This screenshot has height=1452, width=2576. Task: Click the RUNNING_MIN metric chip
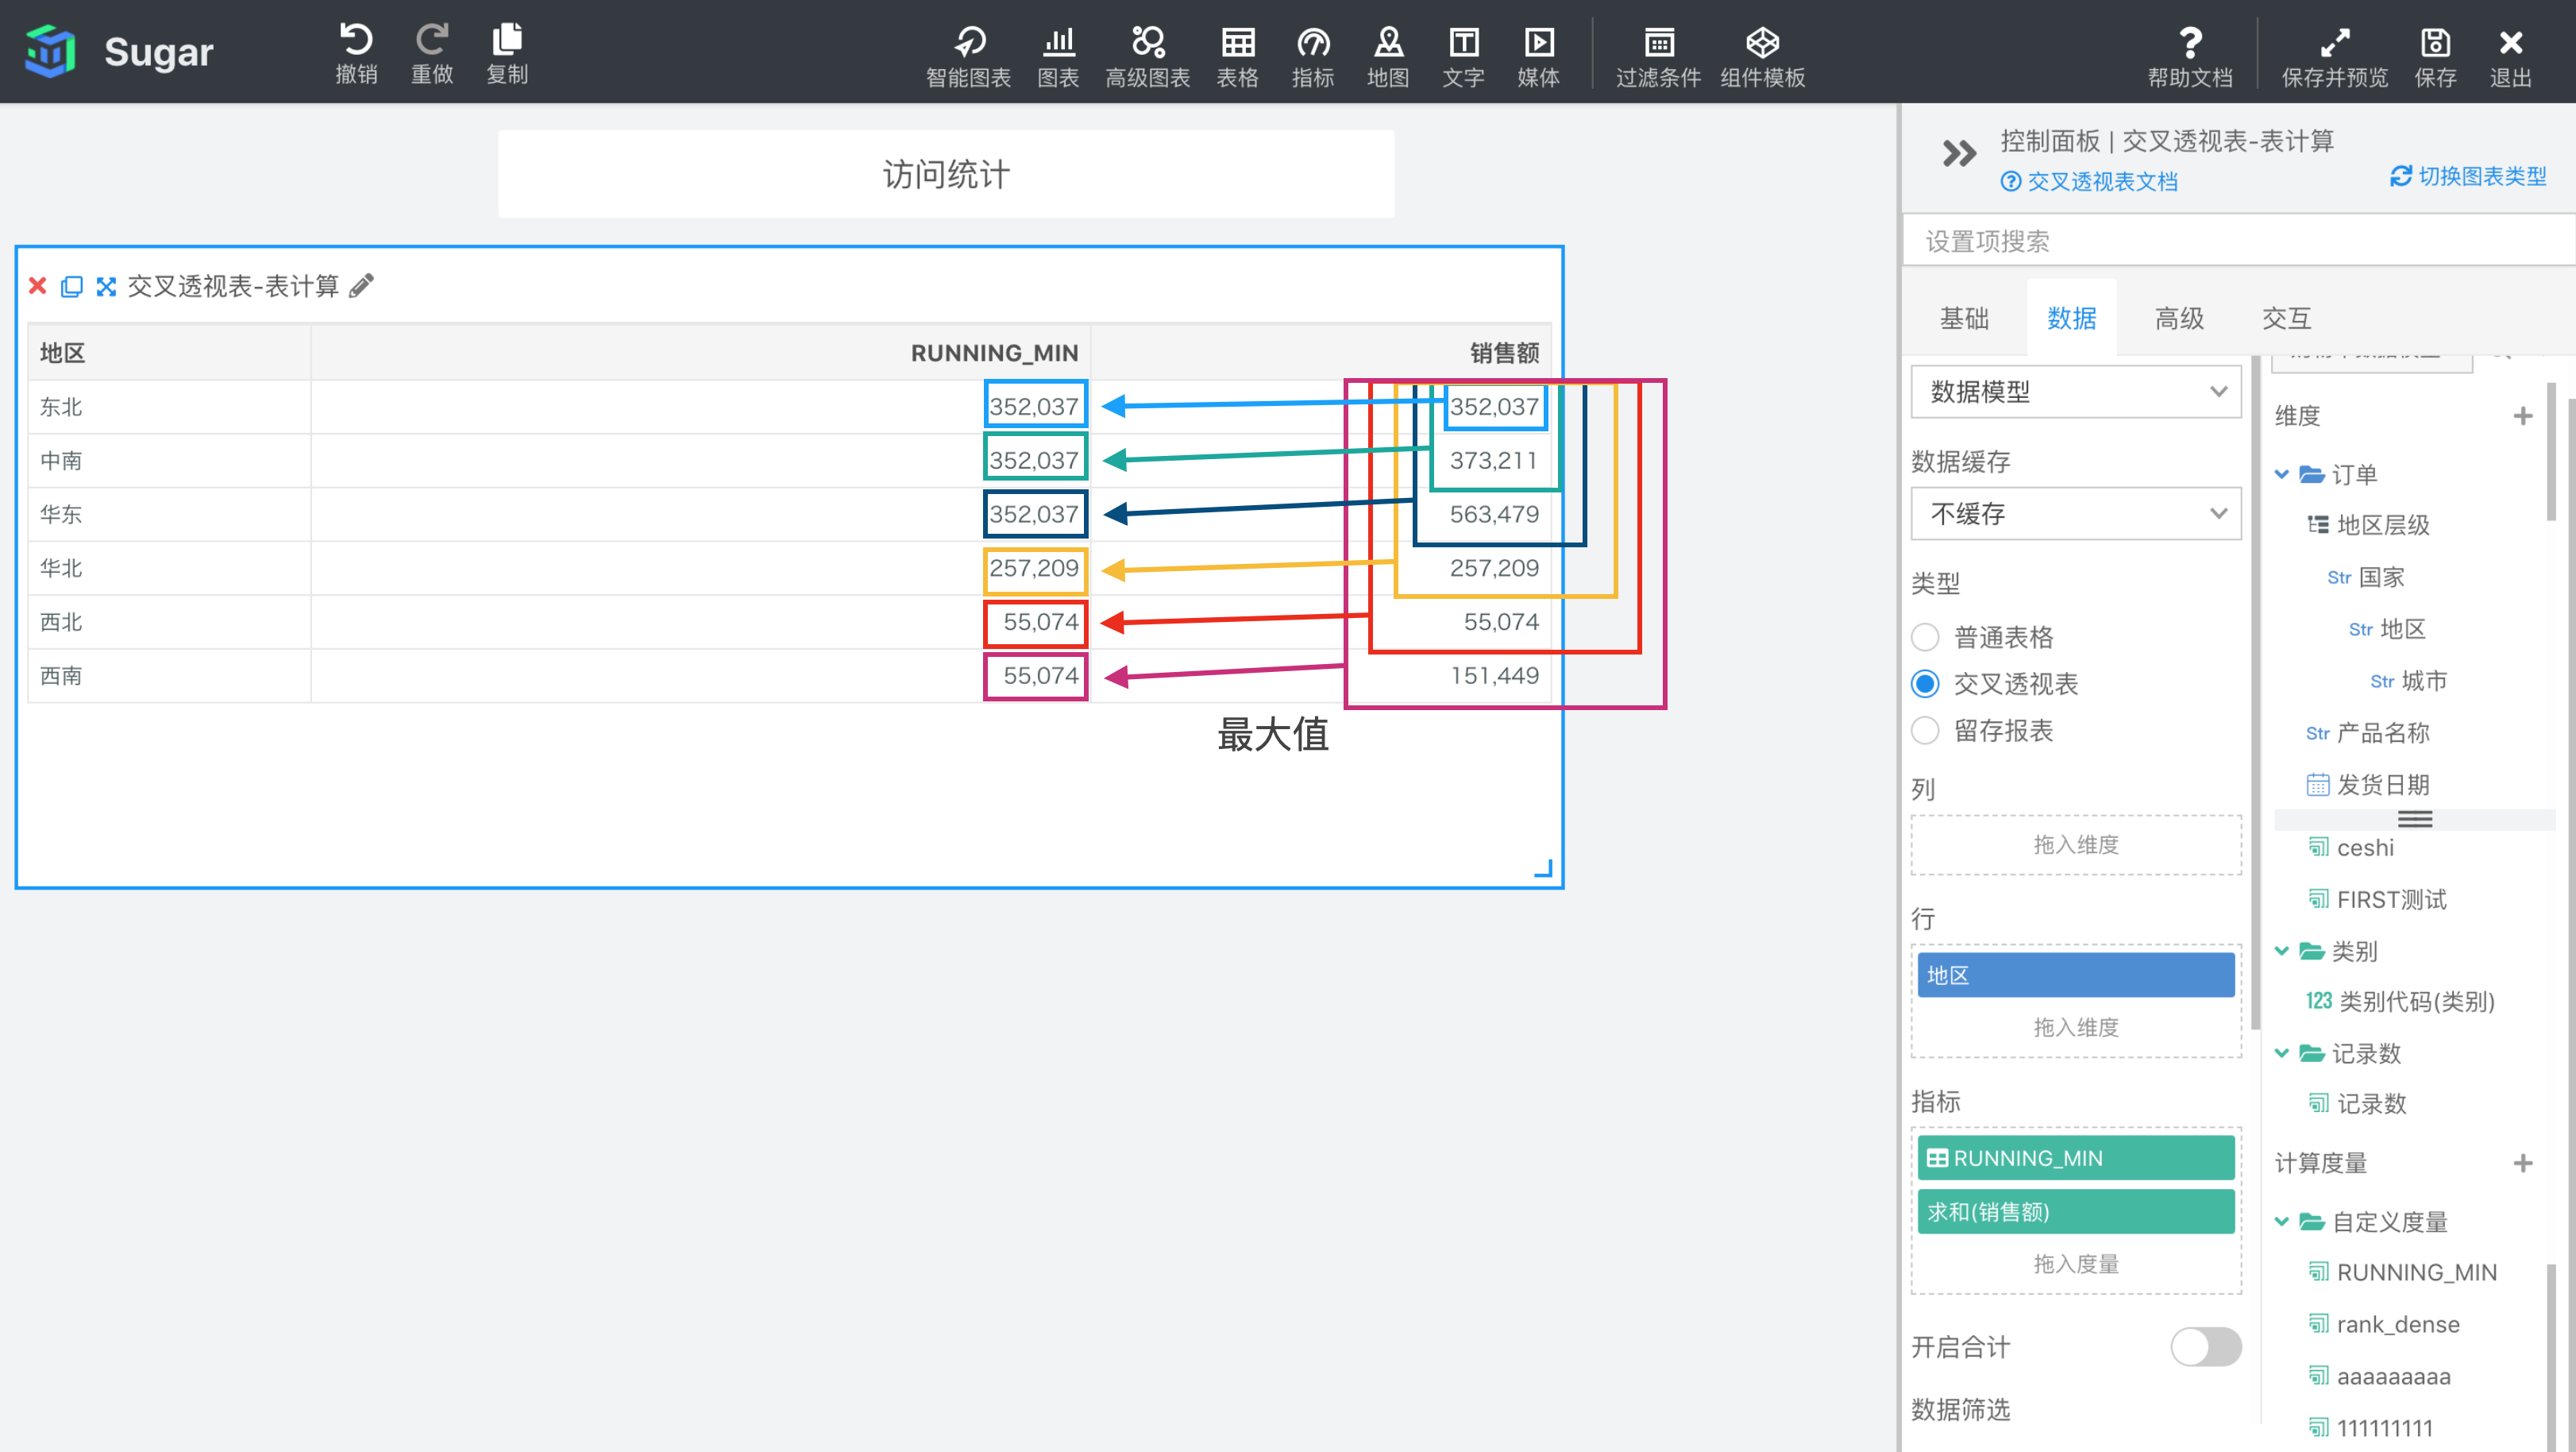(2076, 1158)
